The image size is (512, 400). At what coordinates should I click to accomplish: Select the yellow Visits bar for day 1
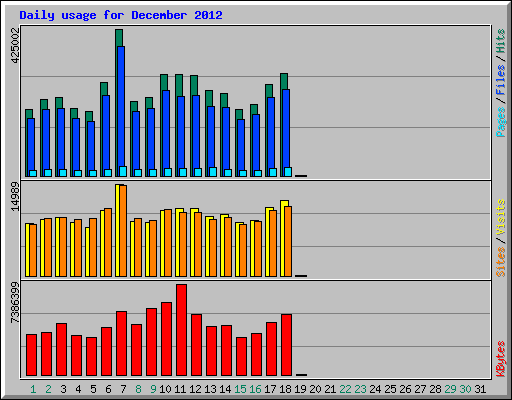pyautogui.click(x=27, y=250)
